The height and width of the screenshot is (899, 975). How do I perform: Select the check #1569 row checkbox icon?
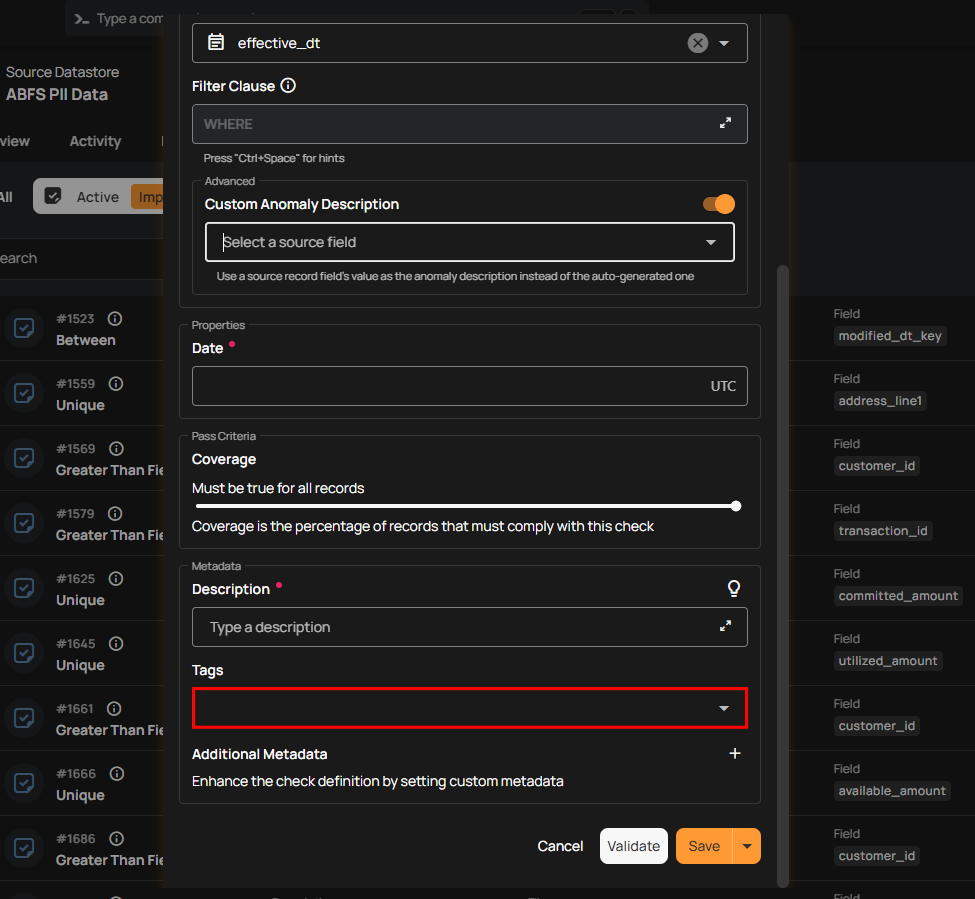pyautogui.click(x=24, y=458)
